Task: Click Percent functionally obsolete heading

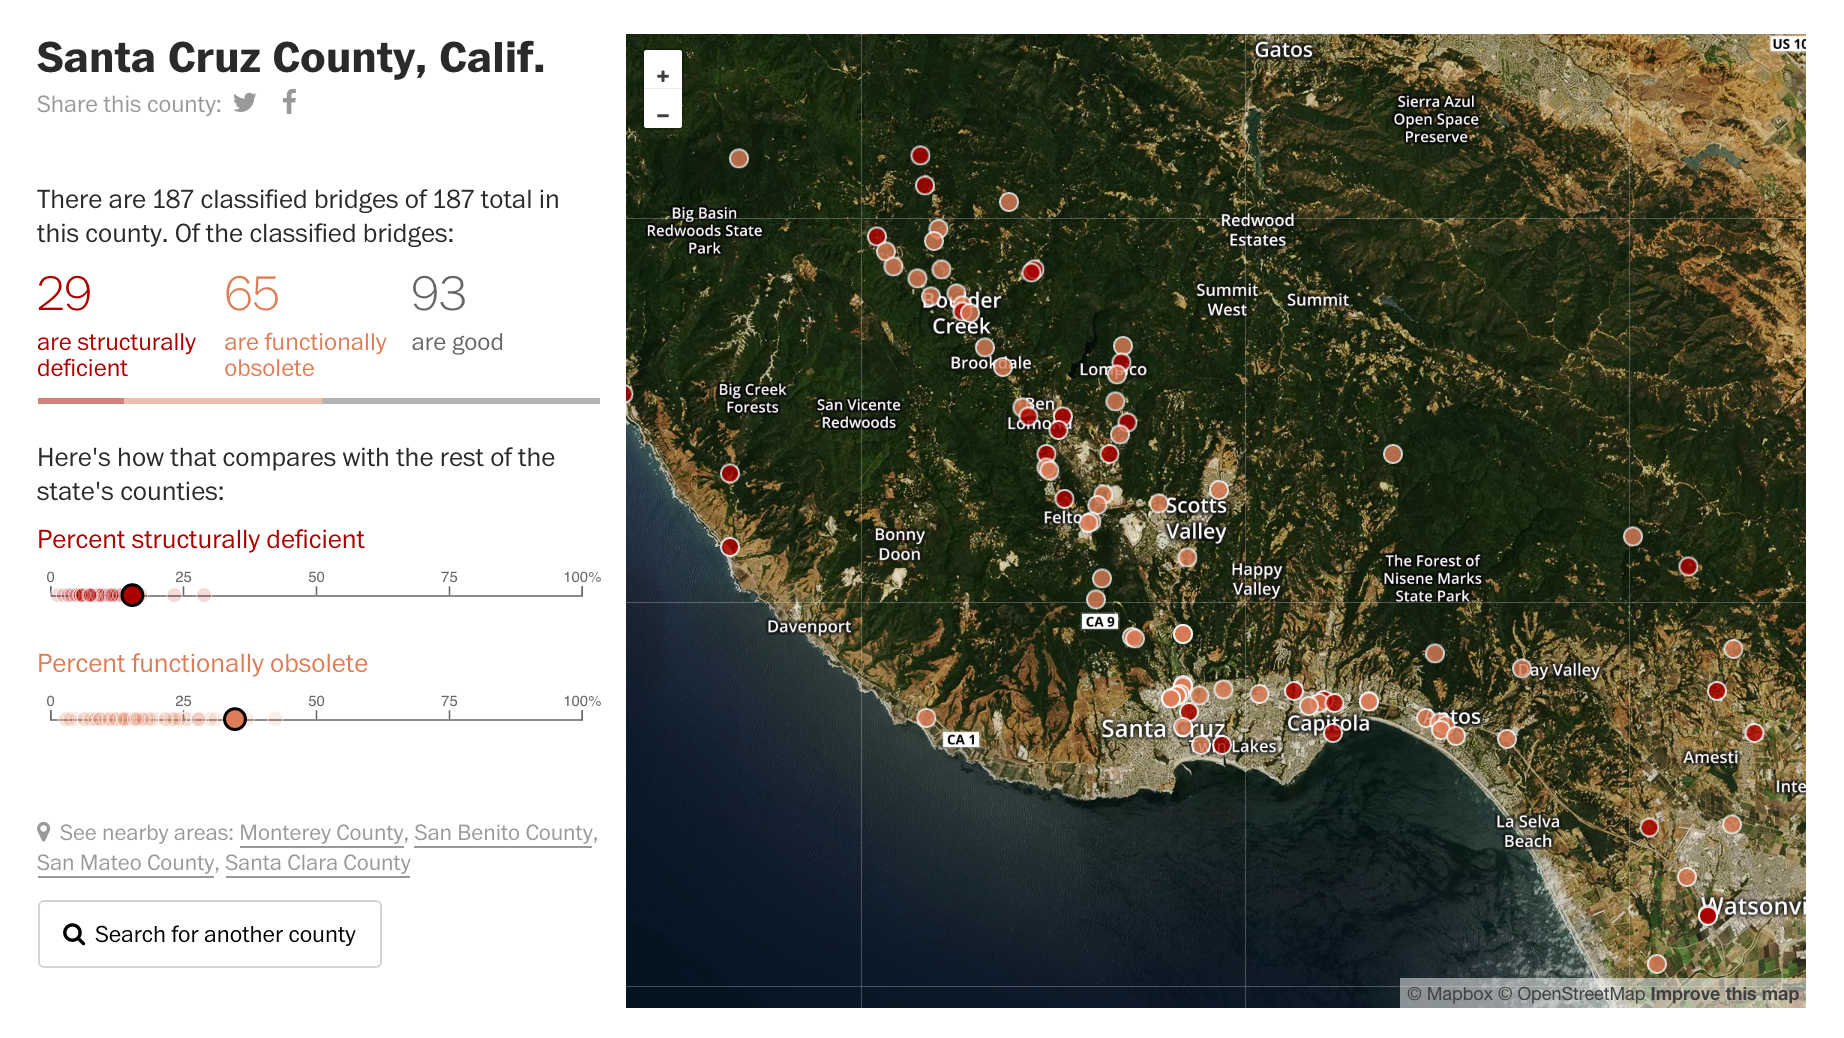Action: point(203,663)
